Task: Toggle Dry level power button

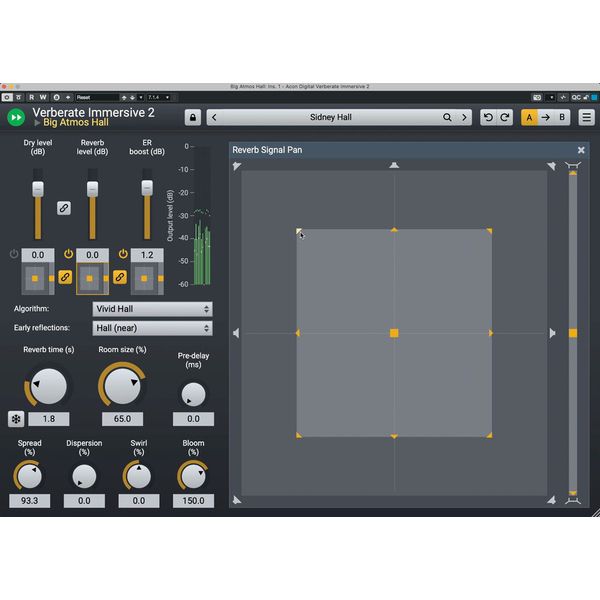Action: (14, 254)
